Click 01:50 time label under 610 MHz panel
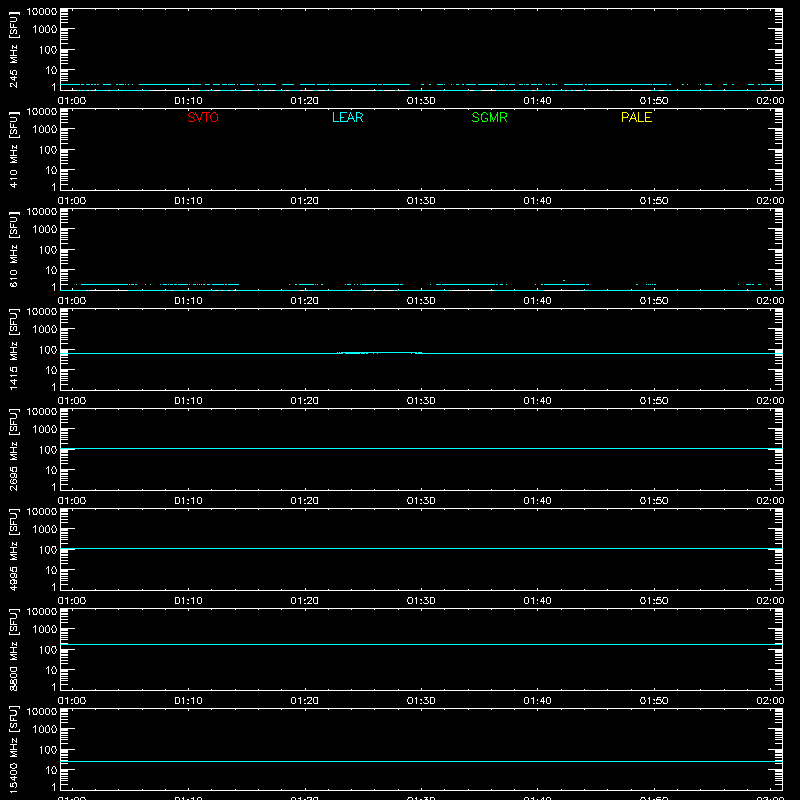This screenshot has height=800, width=800. tap(654, 301)
